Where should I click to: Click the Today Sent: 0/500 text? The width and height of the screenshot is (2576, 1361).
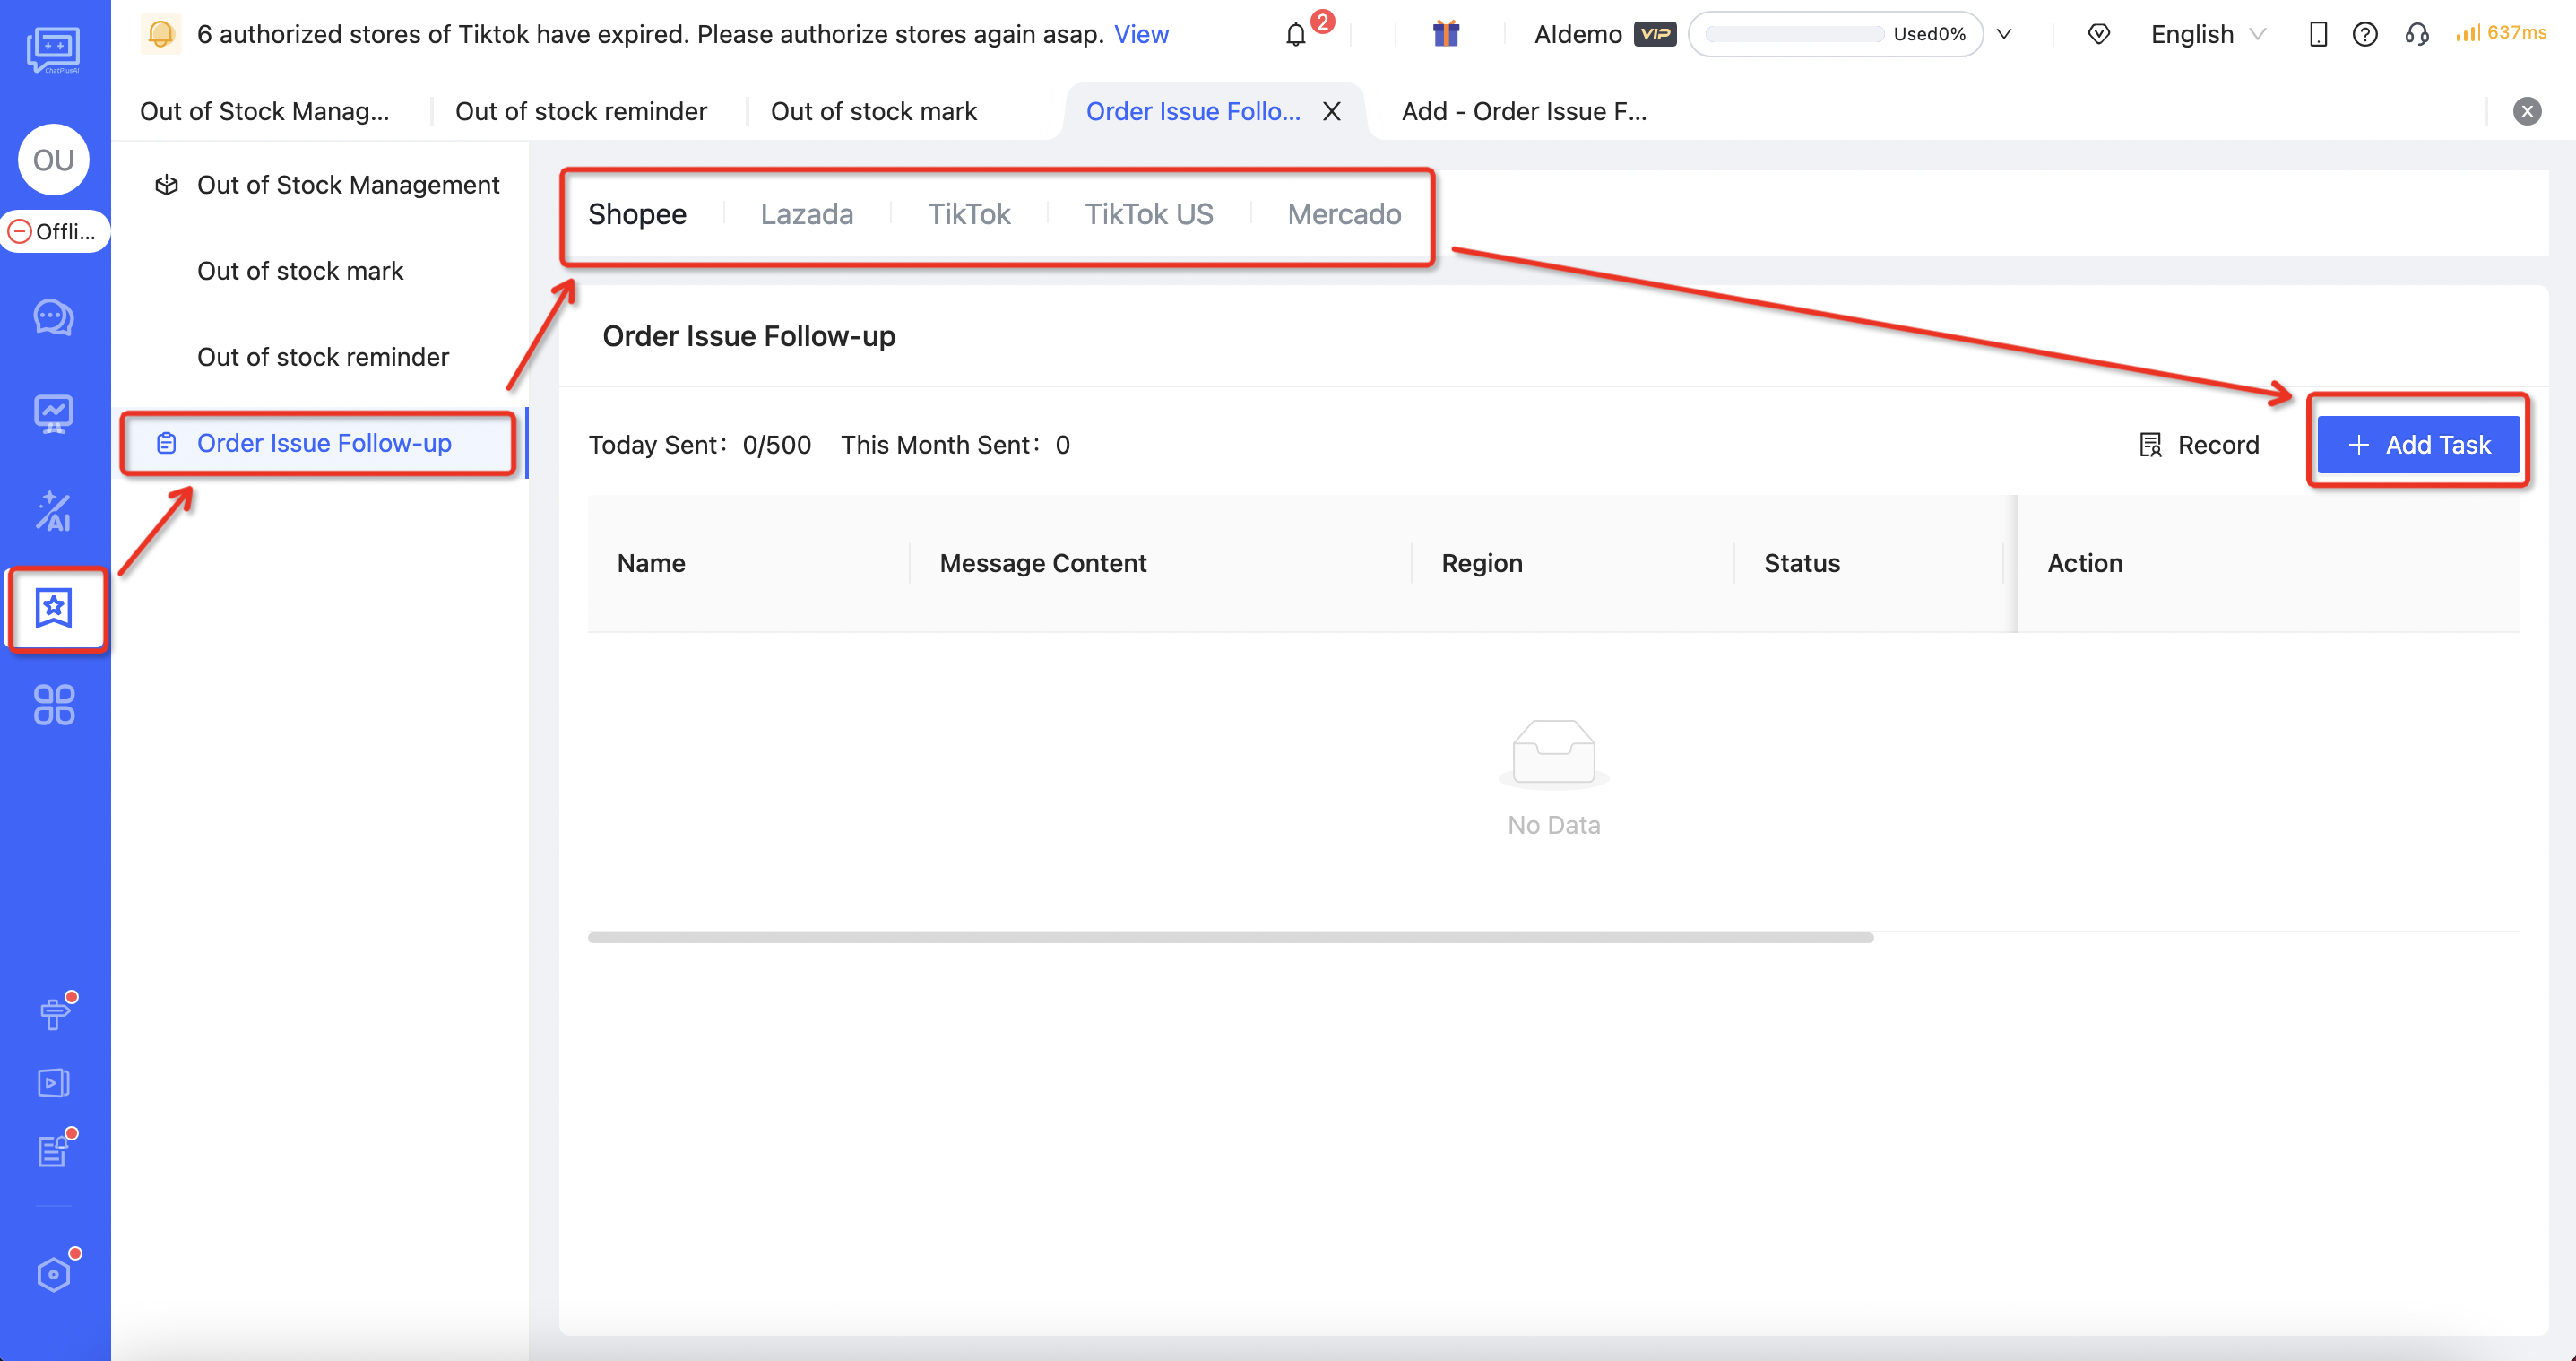(x=699, y=445)
